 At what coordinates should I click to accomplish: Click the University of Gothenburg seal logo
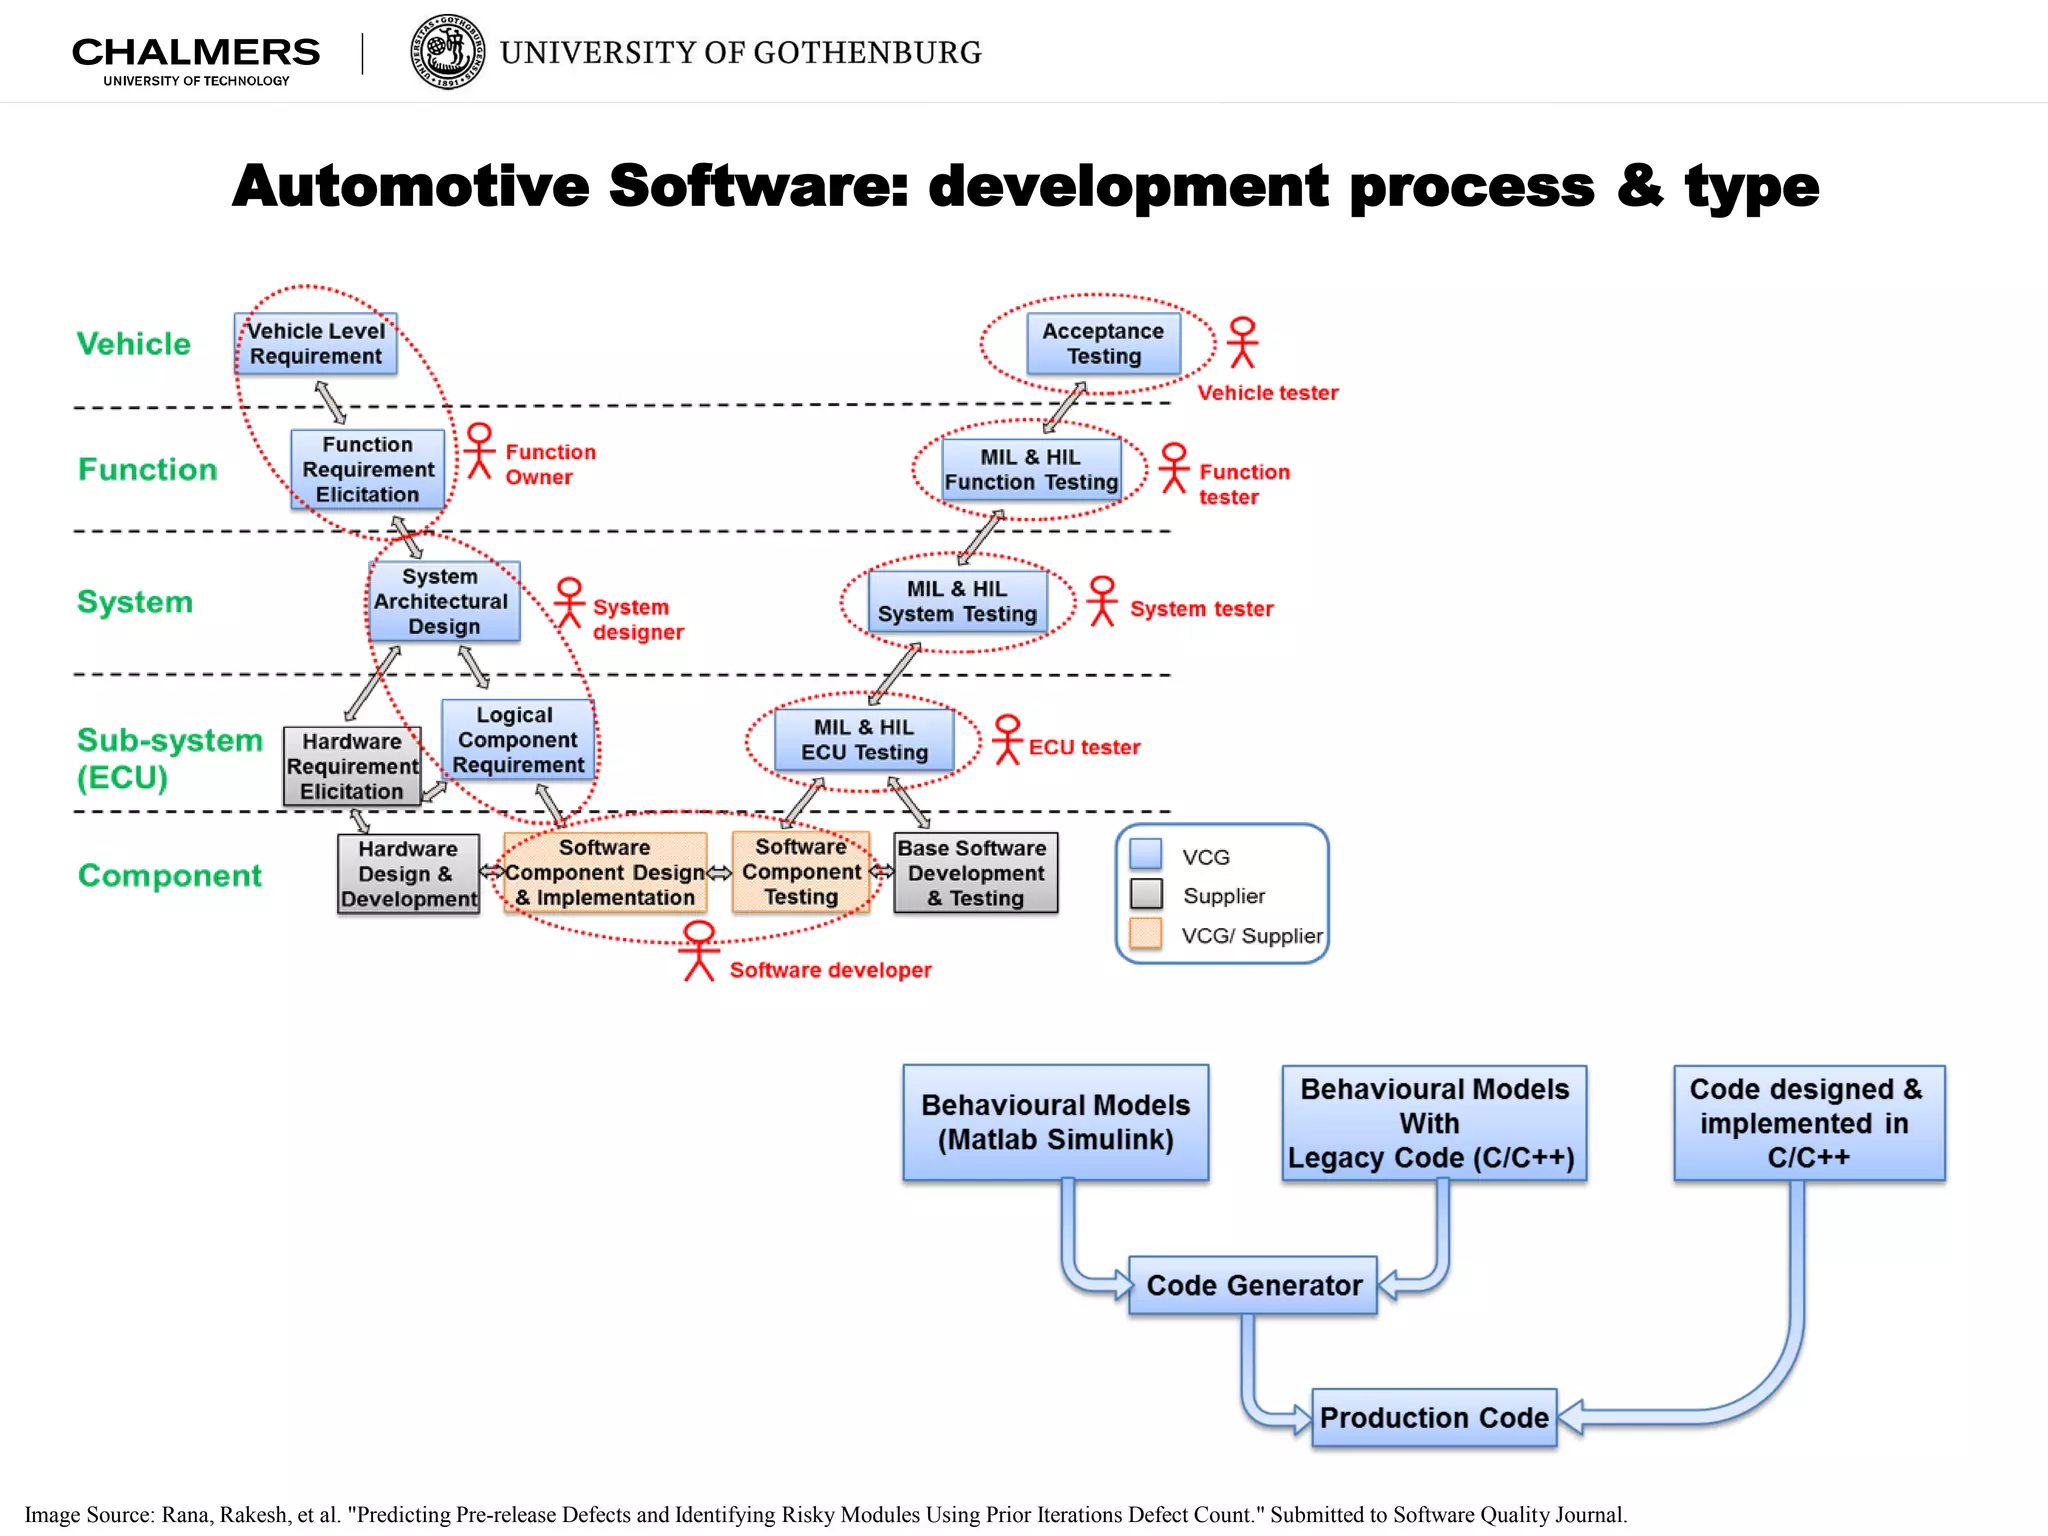tap(448, 52)
